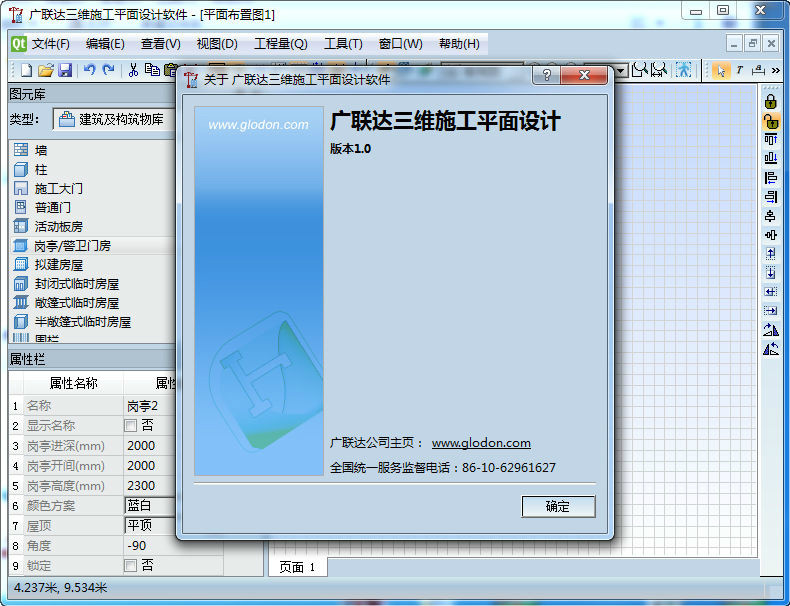The width and height of the screenshot is (790, 606).
Task: Align selected elements to left
Action: point(770,178)
